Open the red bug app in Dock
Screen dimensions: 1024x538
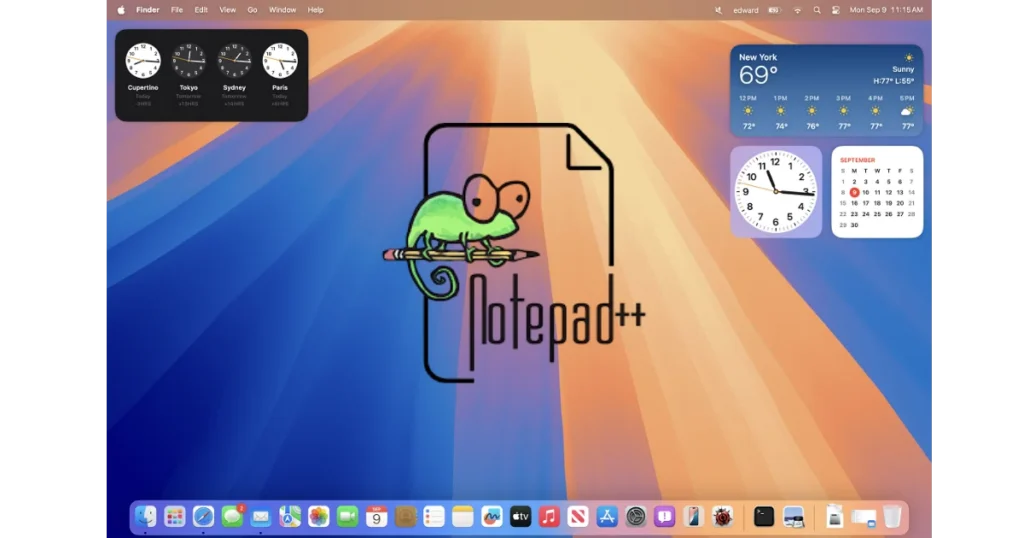722,517
